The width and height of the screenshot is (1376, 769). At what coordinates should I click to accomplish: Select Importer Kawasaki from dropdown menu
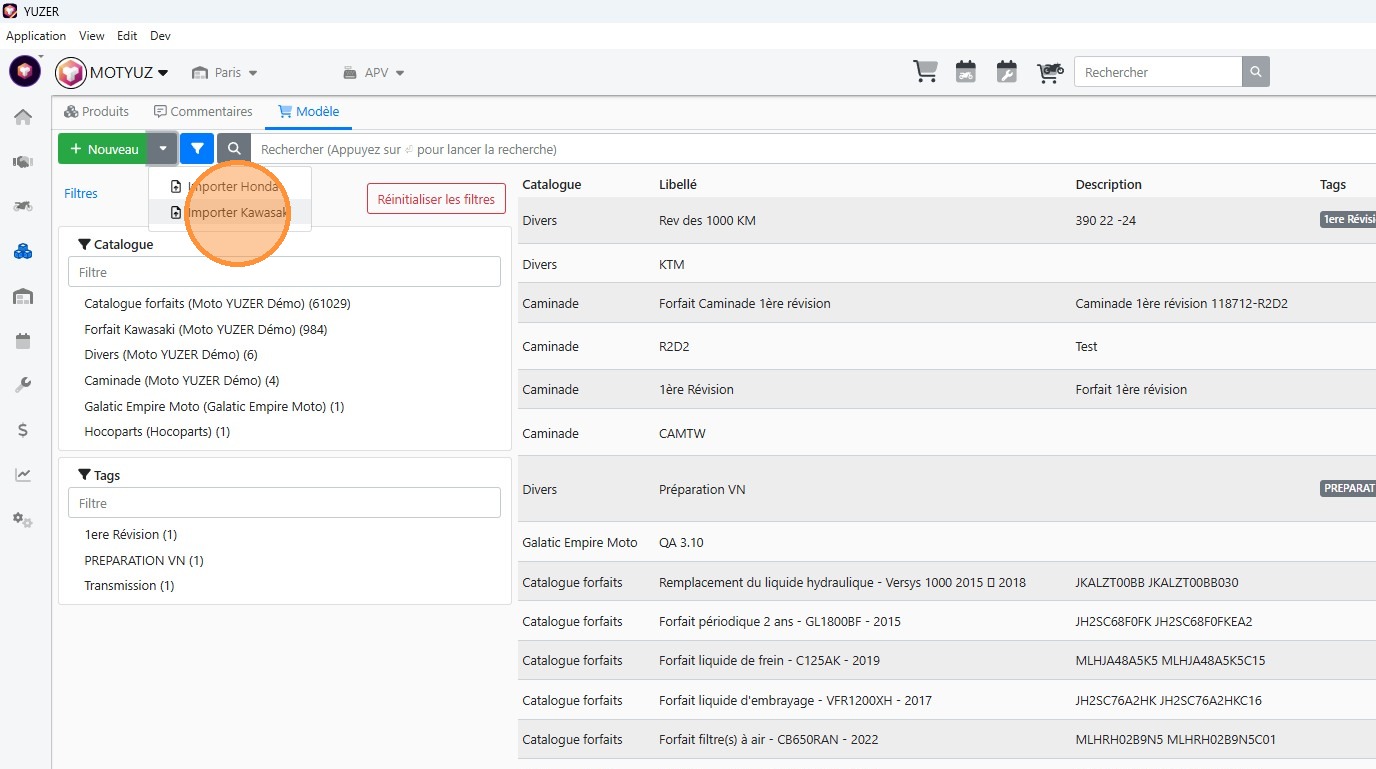tap(237, 213)
